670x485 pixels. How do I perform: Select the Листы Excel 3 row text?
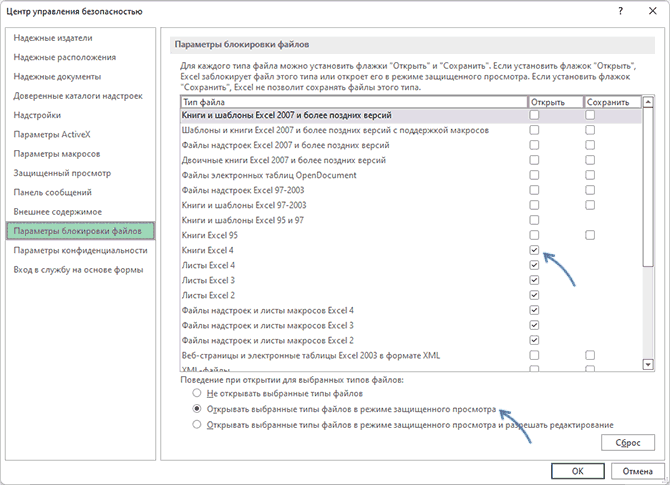point(208,280)
